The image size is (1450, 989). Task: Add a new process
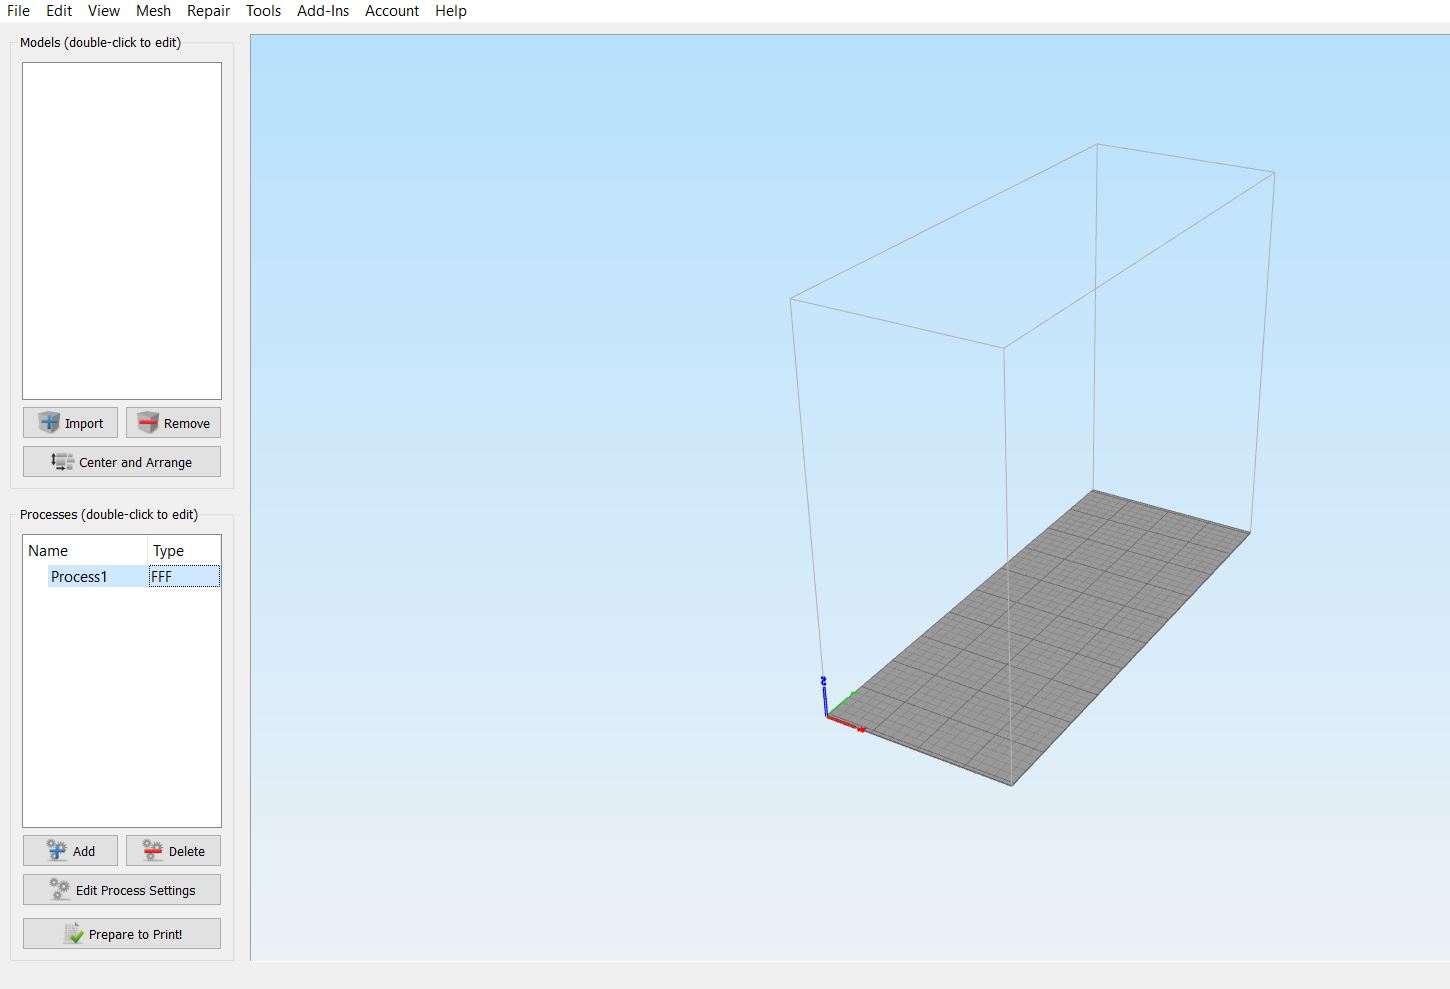click(x=70, y=851)
